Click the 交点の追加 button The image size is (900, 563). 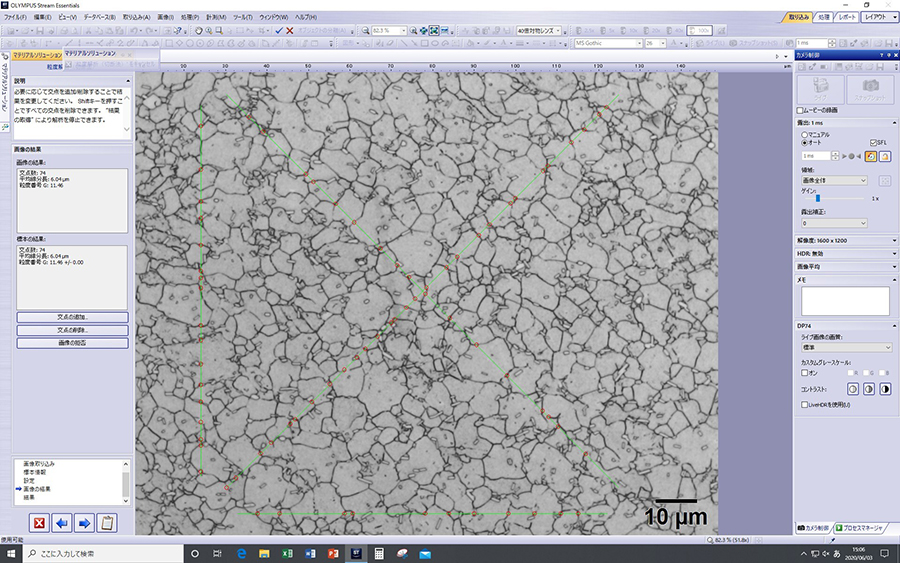[72, 317]
